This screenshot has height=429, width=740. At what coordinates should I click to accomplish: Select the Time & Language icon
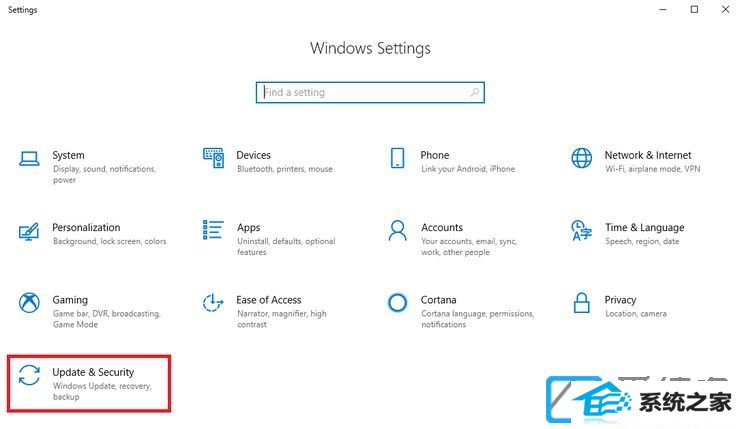click(581, 230)
